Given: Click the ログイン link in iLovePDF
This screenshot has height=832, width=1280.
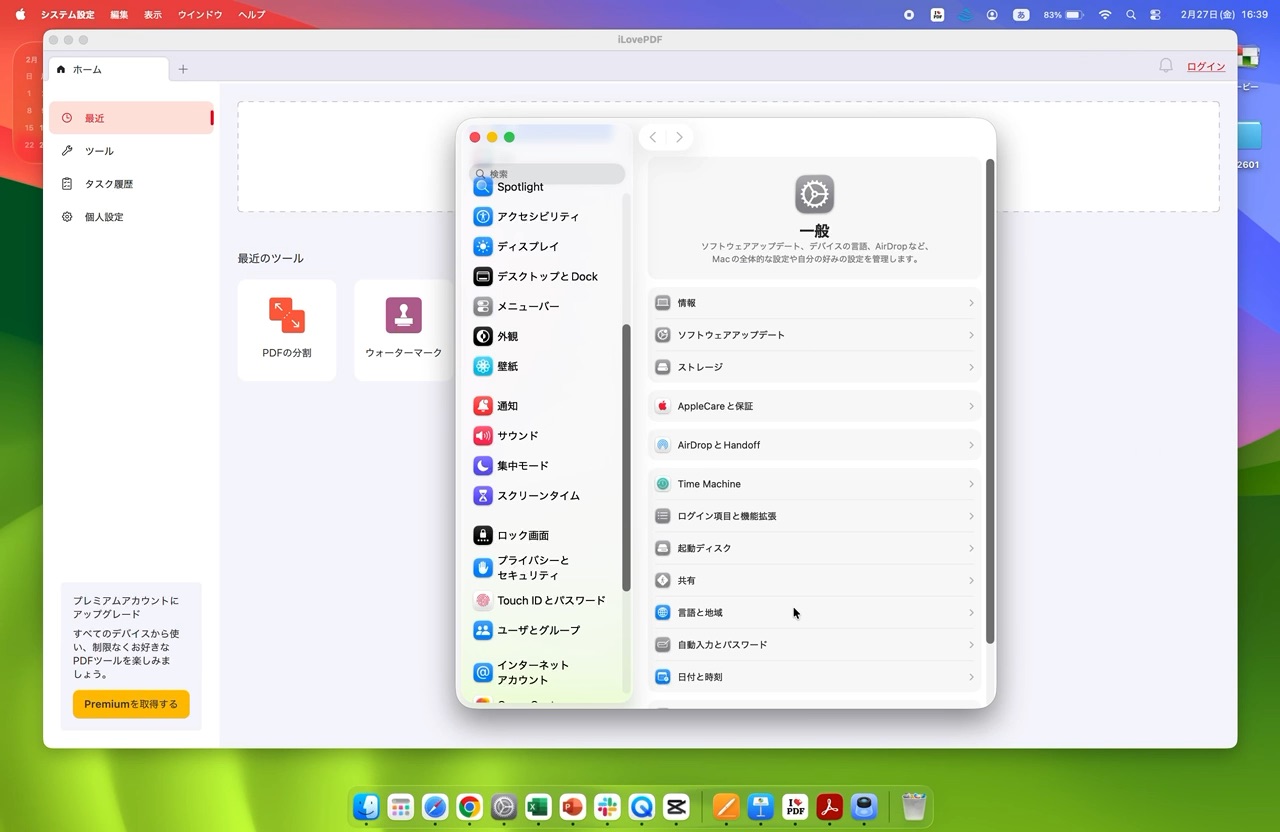Looking at the screenshot, I should coord(1206,66).
